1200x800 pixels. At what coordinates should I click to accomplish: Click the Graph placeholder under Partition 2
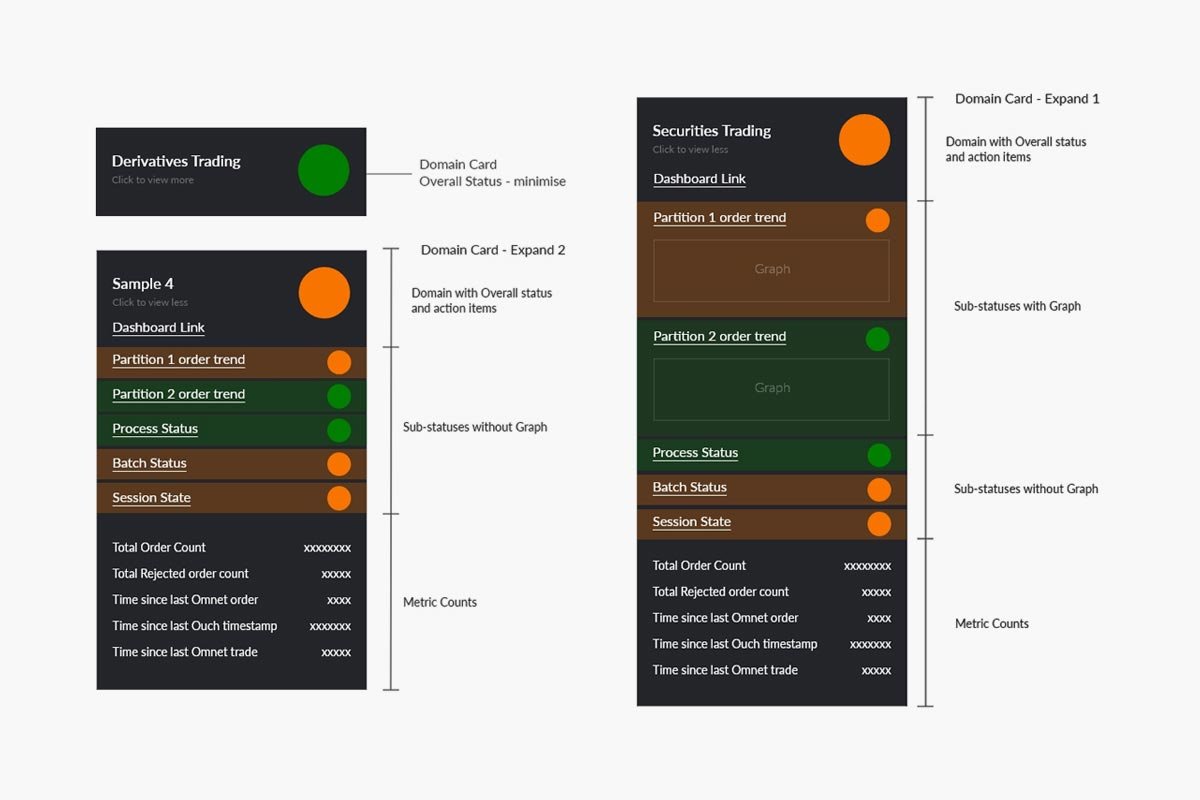[x=771, y=389]
